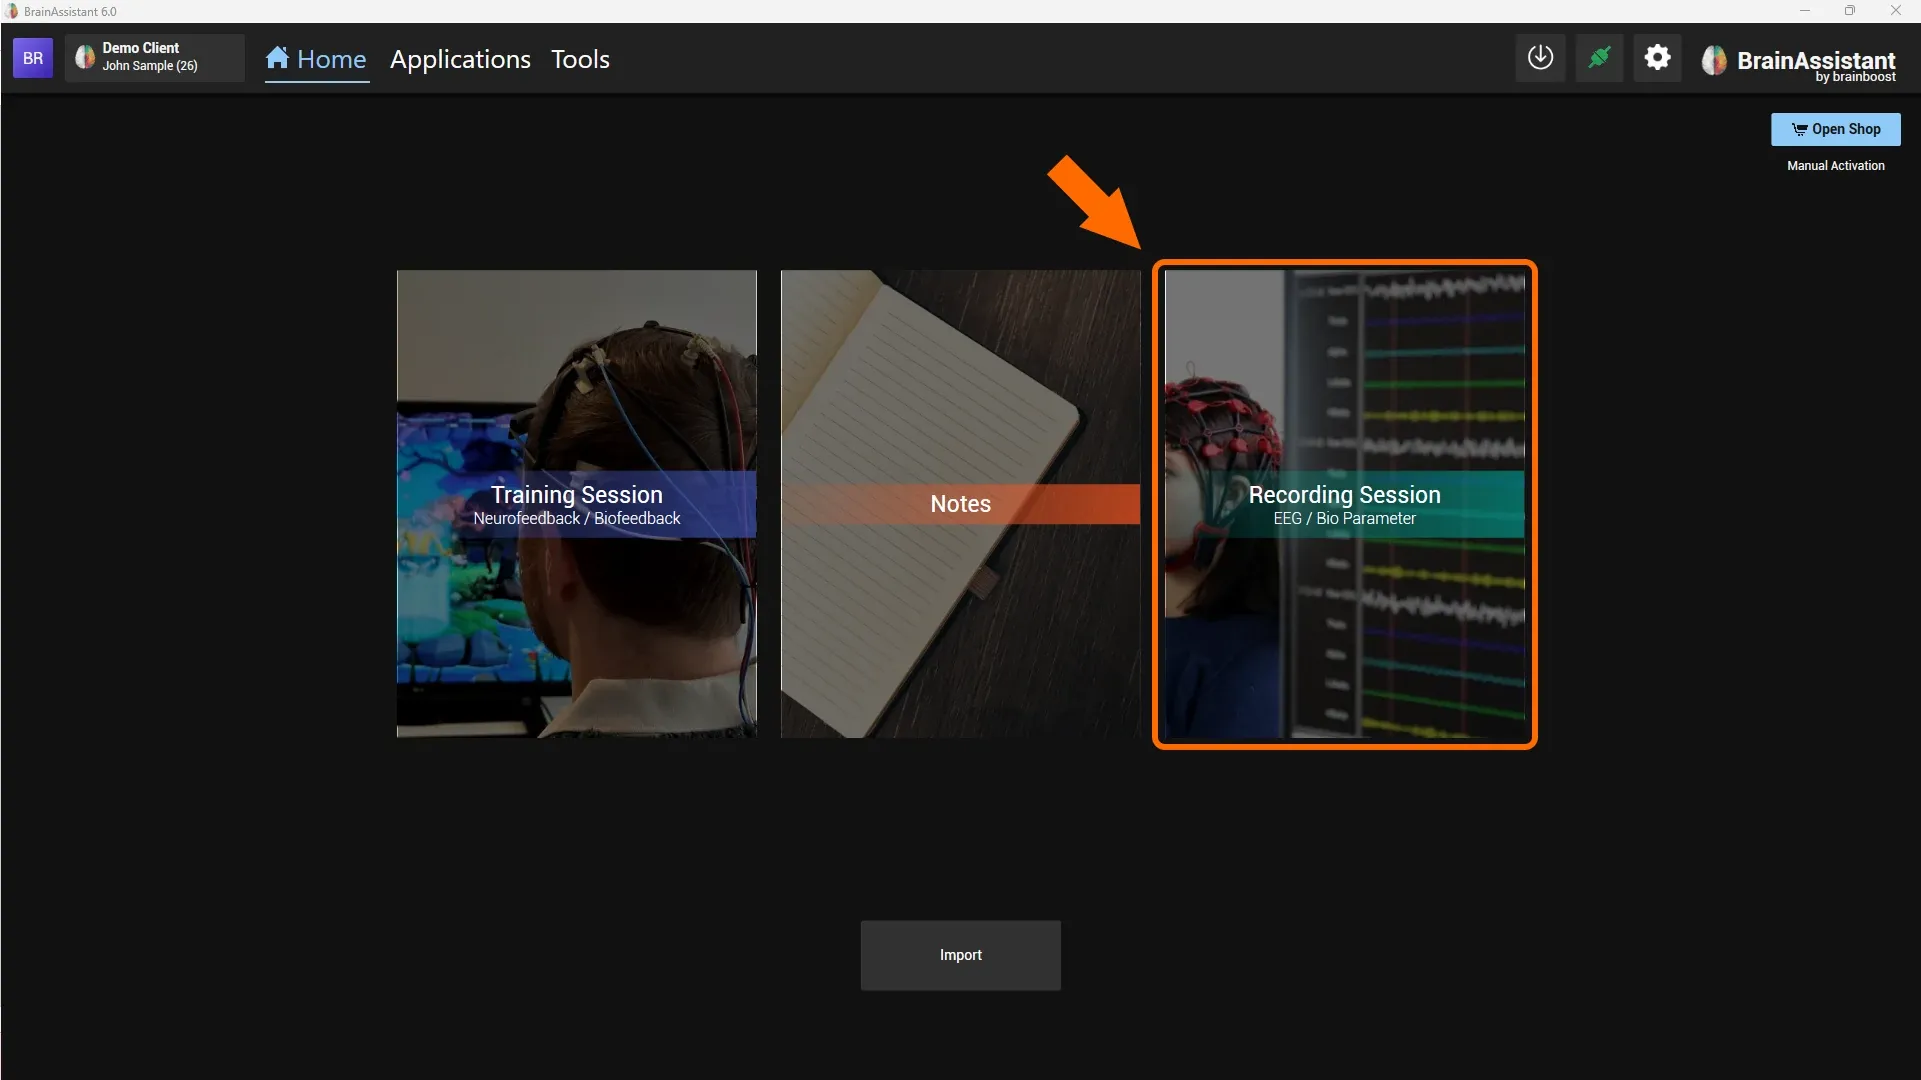Close the BrainAssistant window

tap(1895, 11)
